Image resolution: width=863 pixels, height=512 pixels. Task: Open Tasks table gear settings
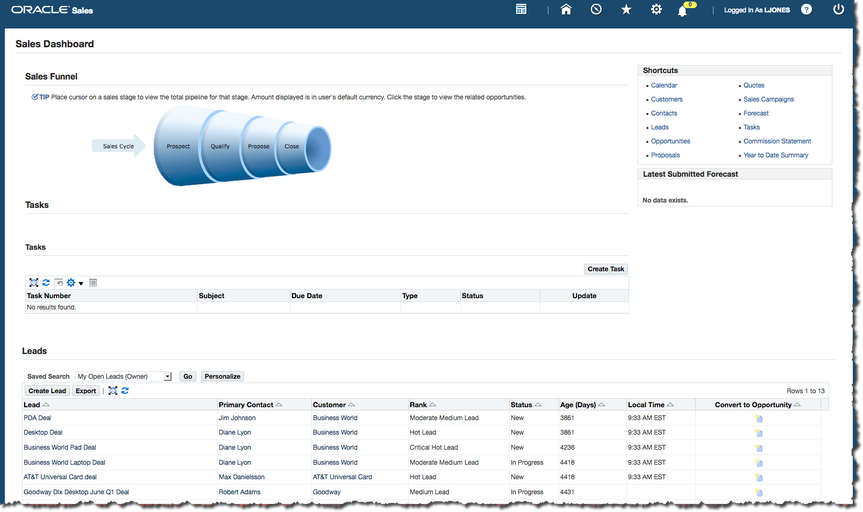pyautogui.click(x=71, y=282)
